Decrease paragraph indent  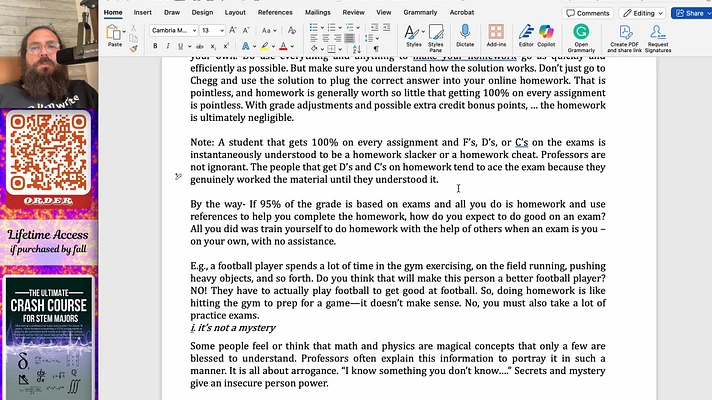tap(374, 28)
